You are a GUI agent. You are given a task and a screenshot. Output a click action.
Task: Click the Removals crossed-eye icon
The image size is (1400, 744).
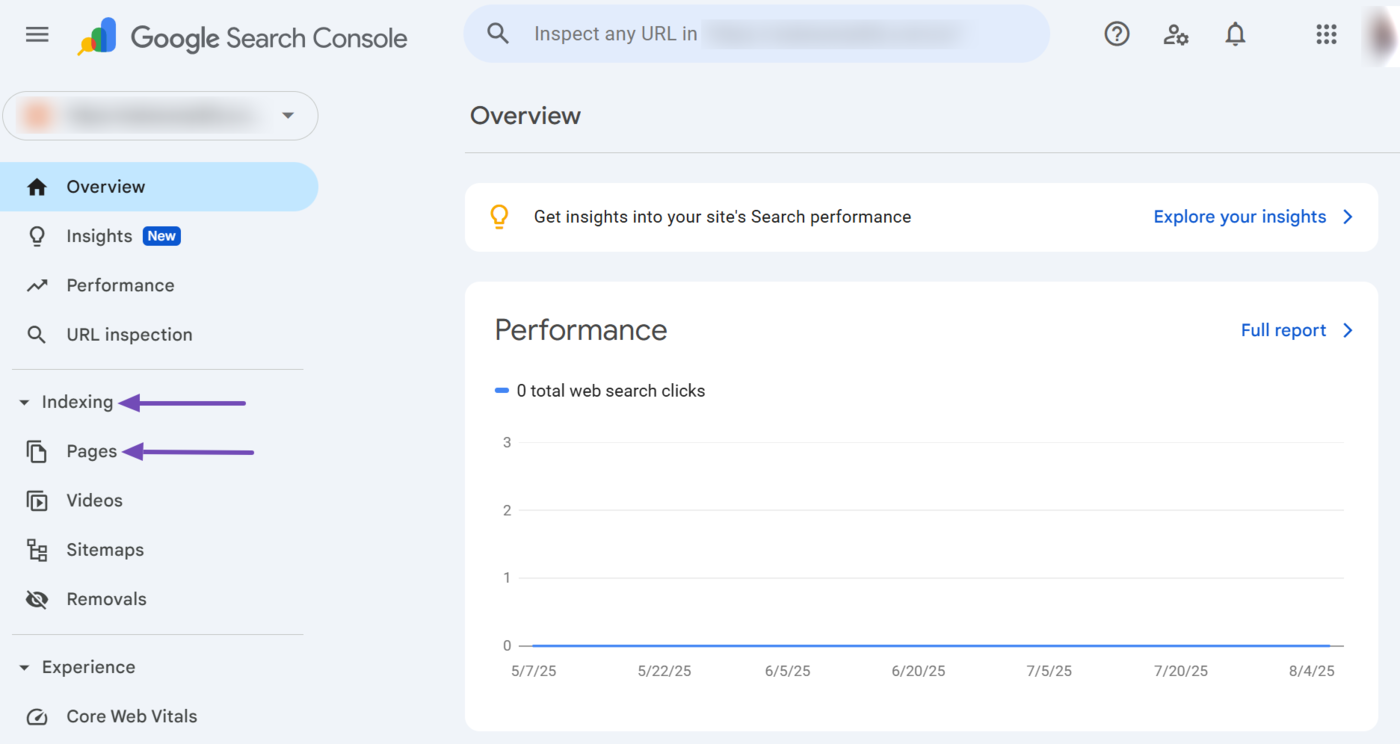click(x=37, y=600)
